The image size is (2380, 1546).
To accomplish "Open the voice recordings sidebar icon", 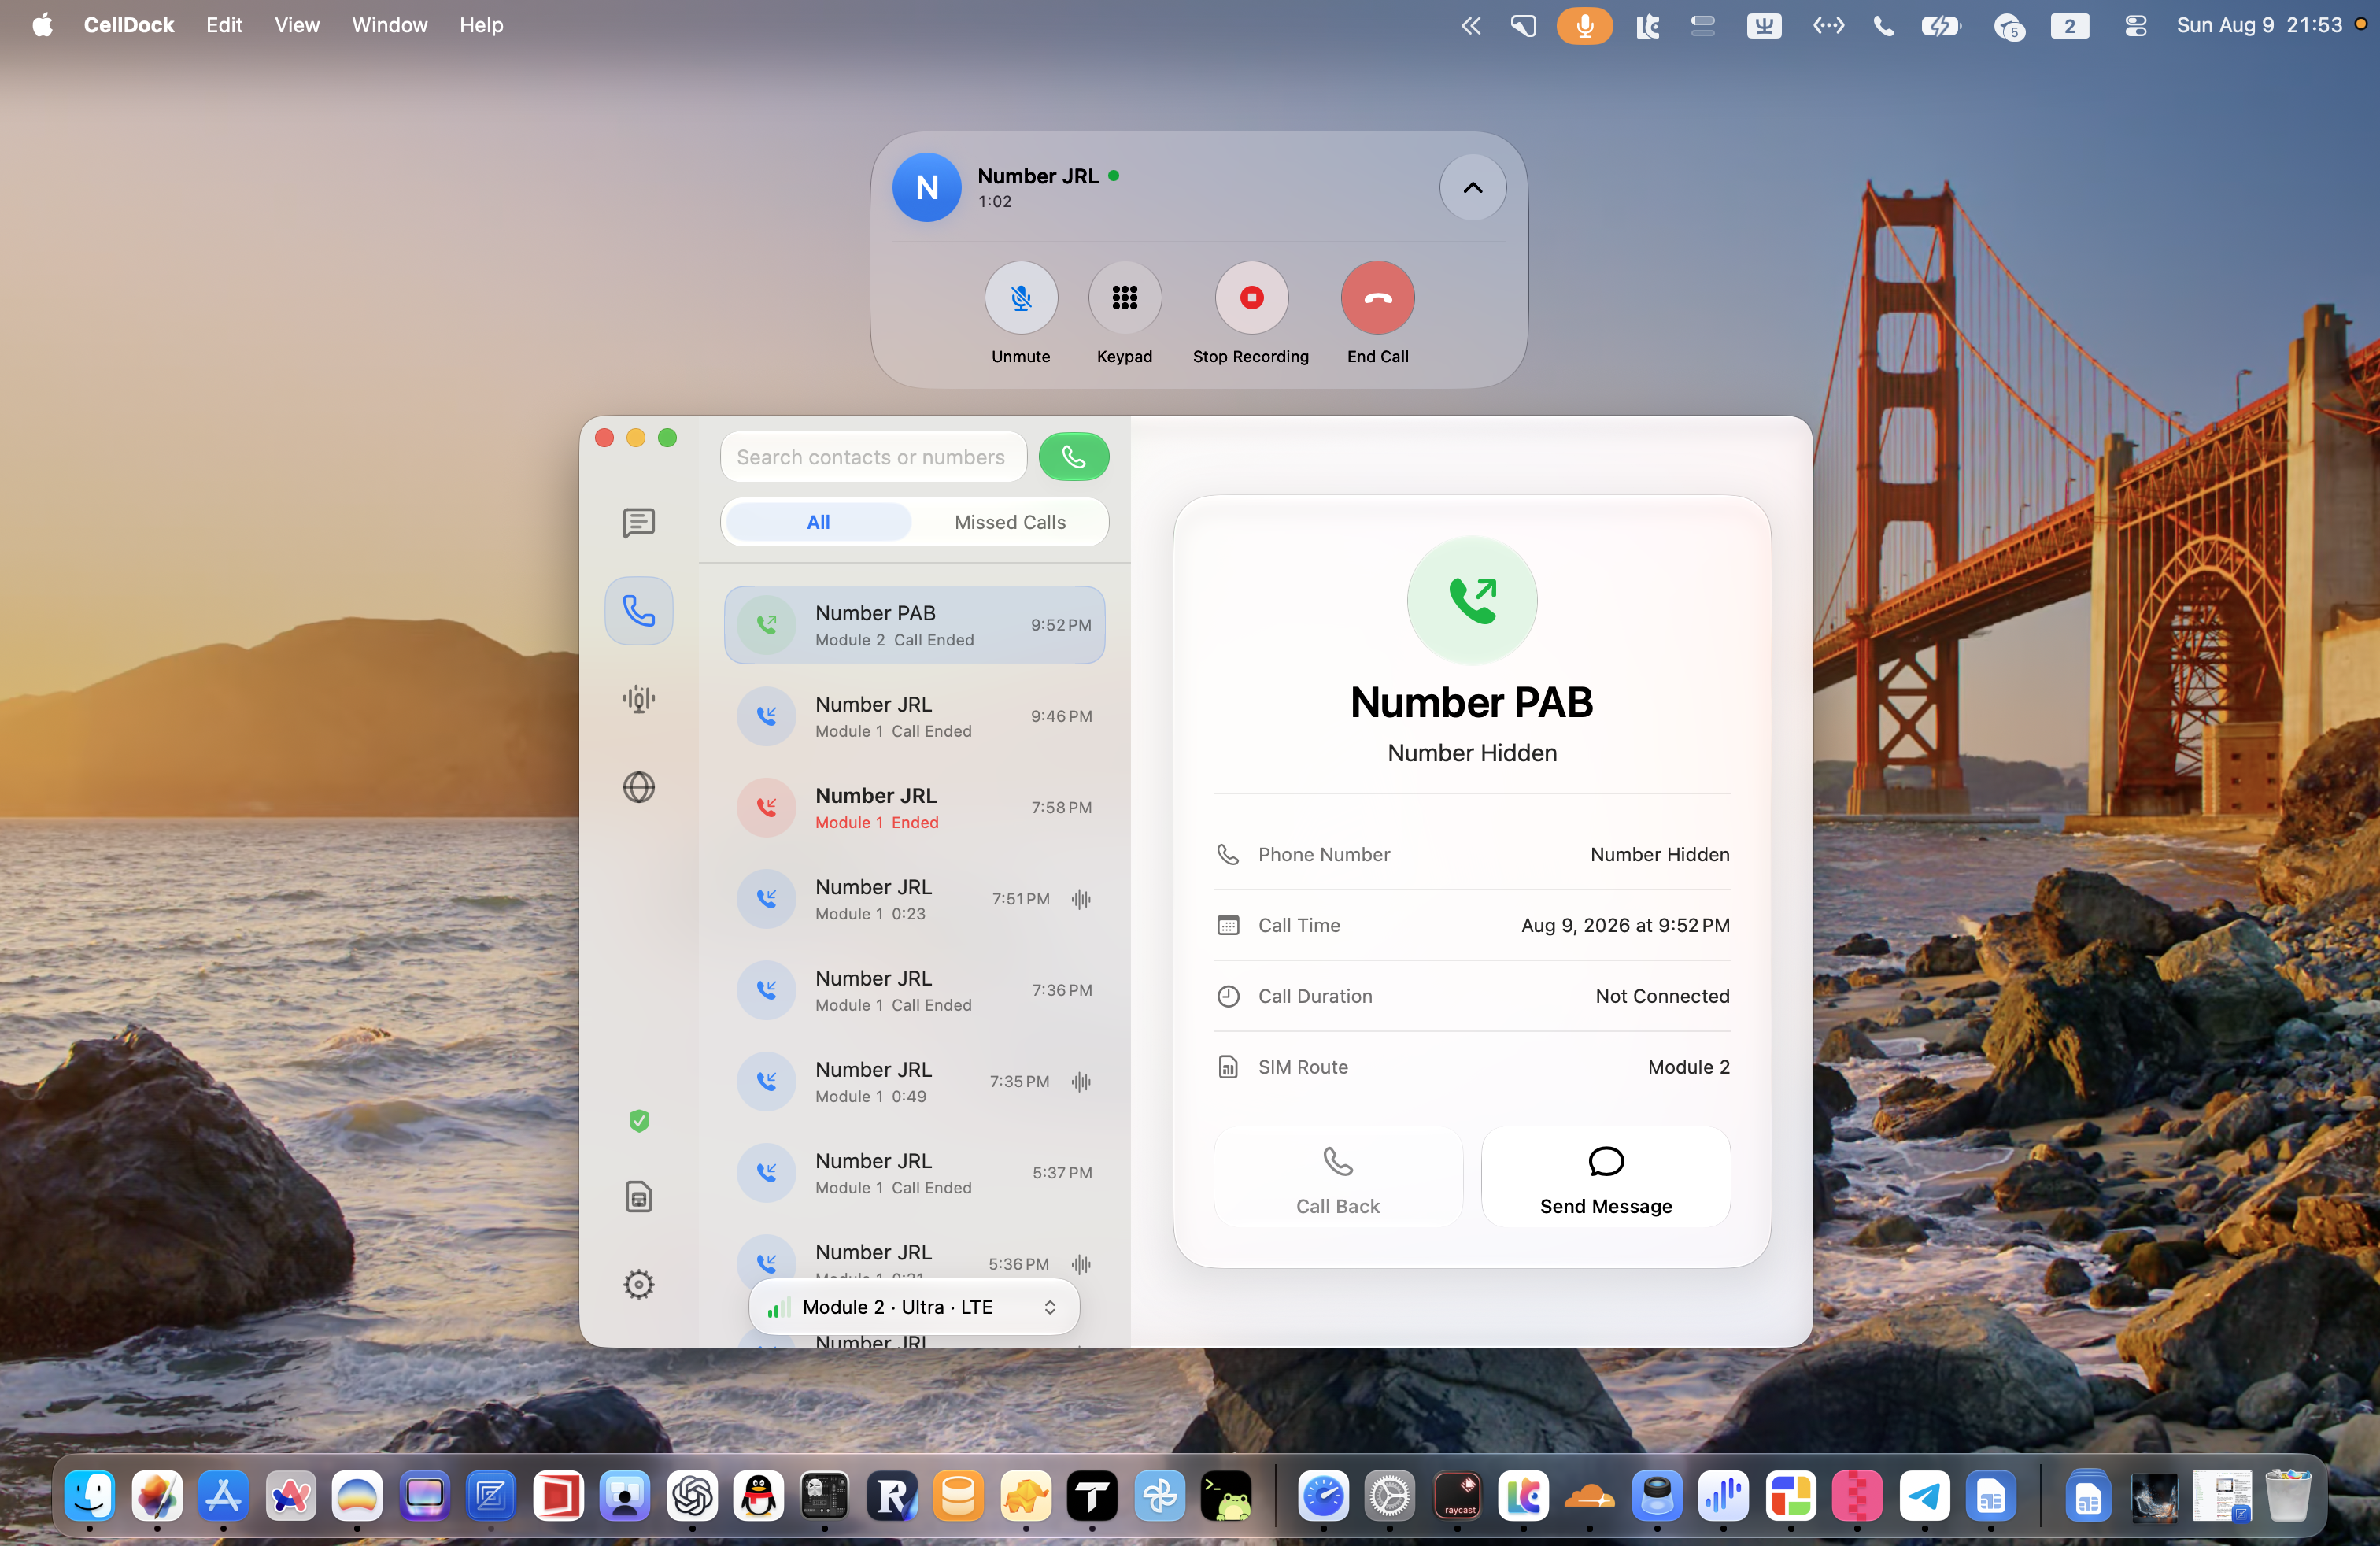I will [638, 699].
